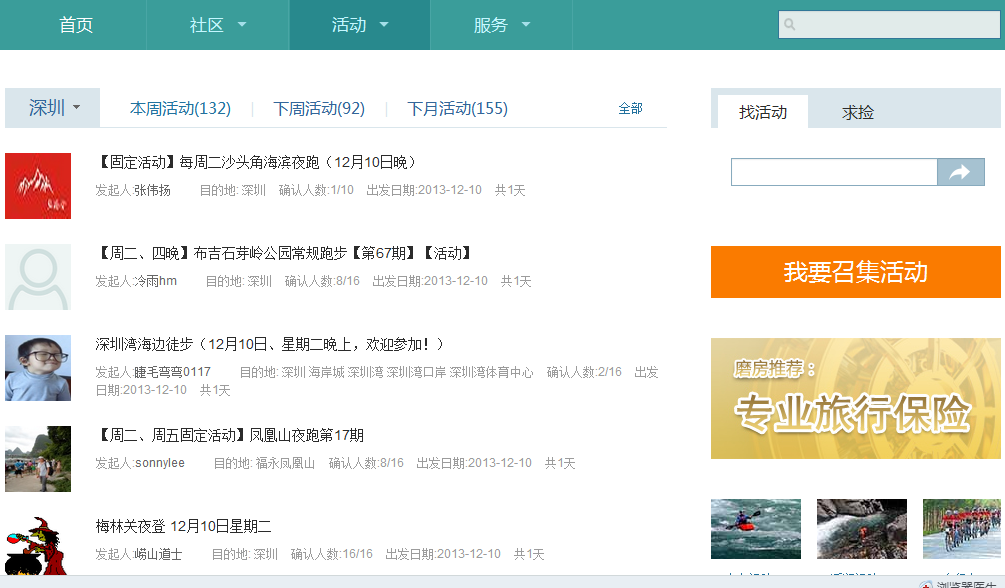Click the default gray avatar of 冷雨hm
1005x588 pixels.
(x=38, y=277)
